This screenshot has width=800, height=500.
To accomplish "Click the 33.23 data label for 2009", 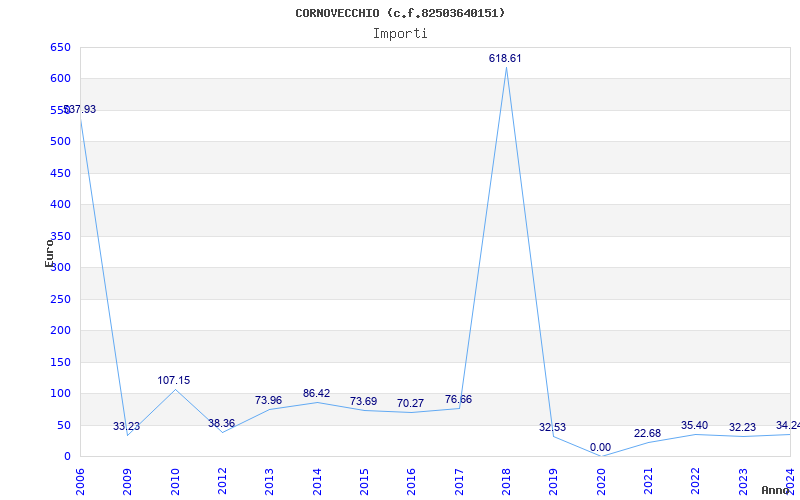I will (127, 427).
